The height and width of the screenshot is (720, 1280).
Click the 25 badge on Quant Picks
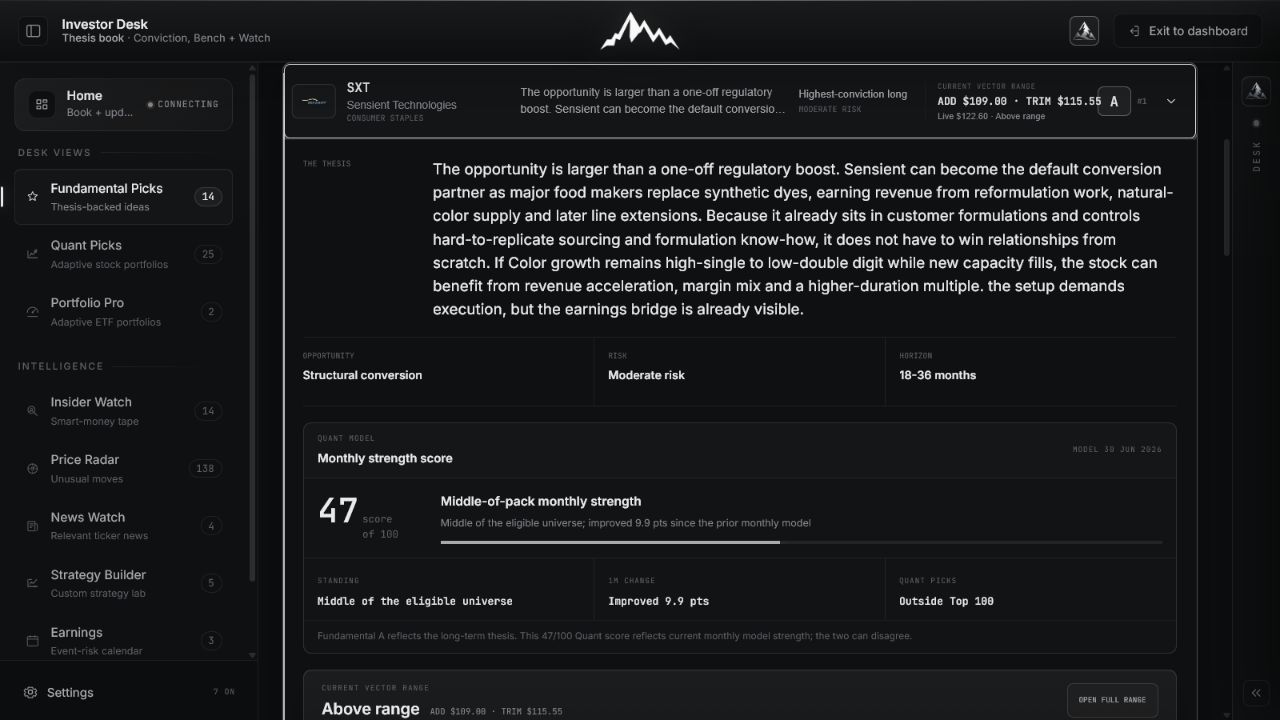click(208, 254)
